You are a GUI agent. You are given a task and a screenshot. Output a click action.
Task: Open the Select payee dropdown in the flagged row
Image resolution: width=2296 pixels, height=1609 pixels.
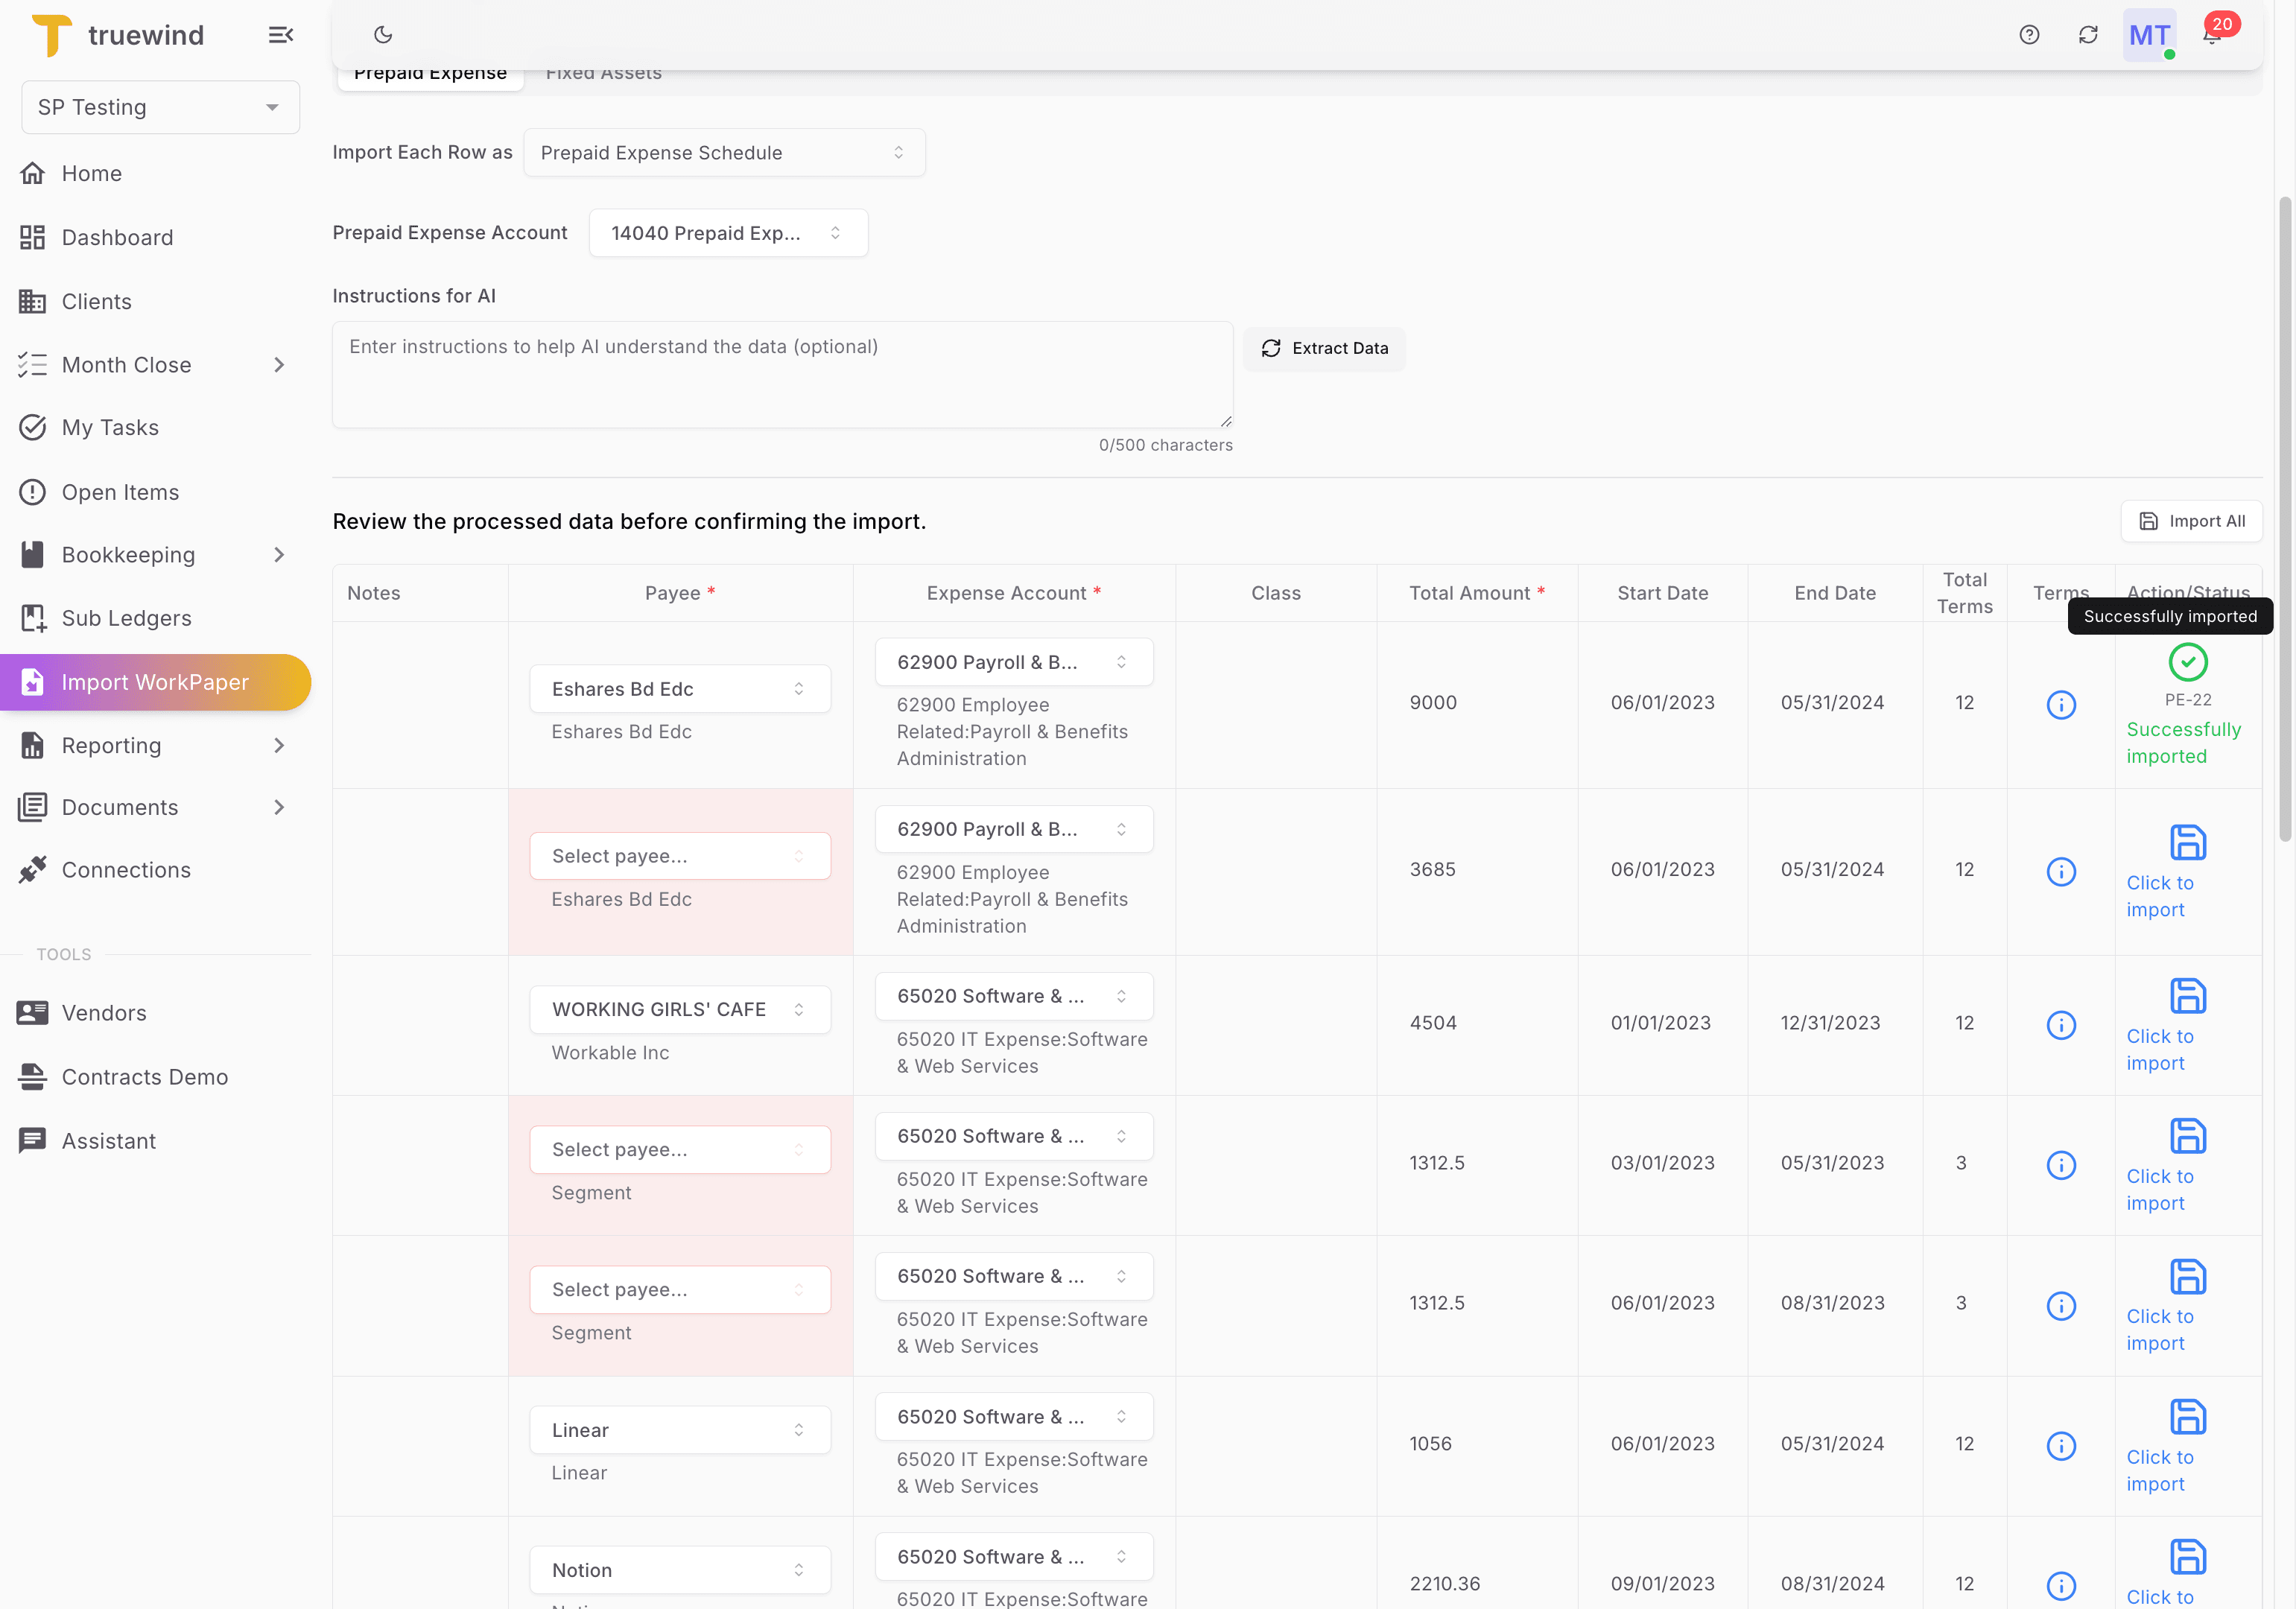pos(680,856)
